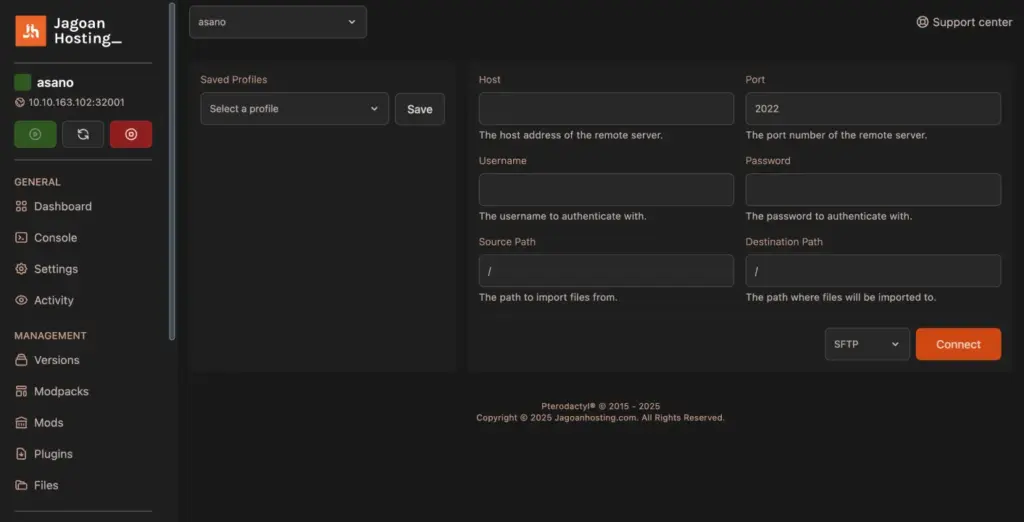The image size is (1024, 522).
Task: Click the Support center lifebuoy icon
Action: pyautogui.click(x=922, y=22)
